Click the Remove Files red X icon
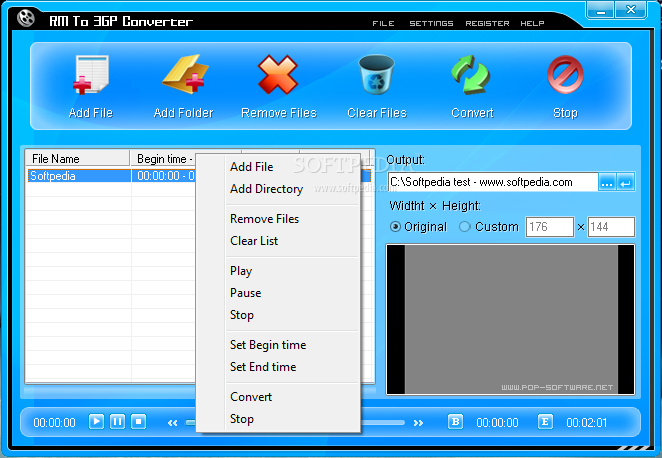Screen dimensions: 662x458 [x=278, y=74]
